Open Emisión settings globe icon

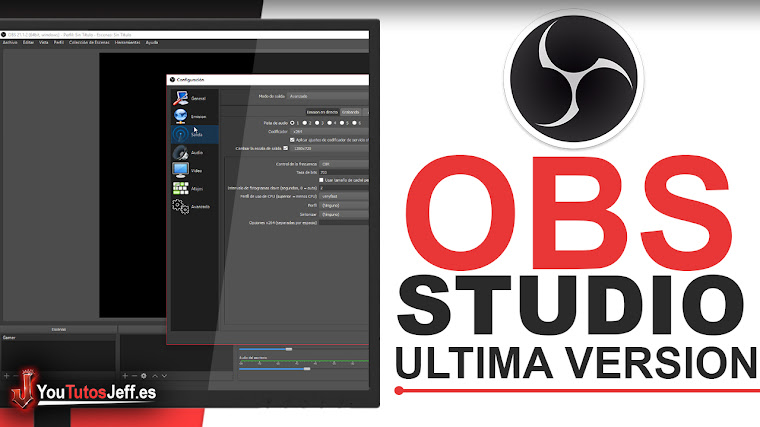point(180,116)
